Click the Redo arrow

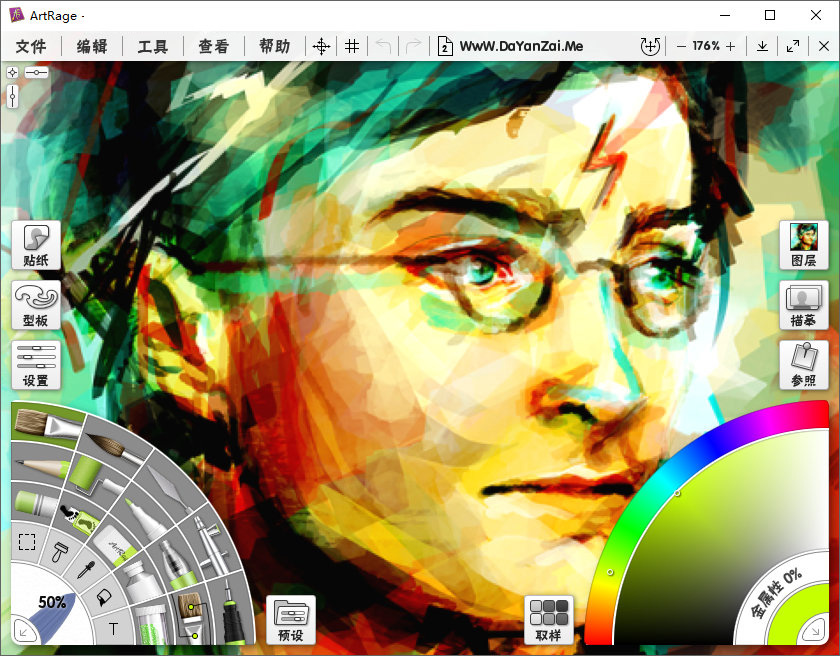(413, 47)
